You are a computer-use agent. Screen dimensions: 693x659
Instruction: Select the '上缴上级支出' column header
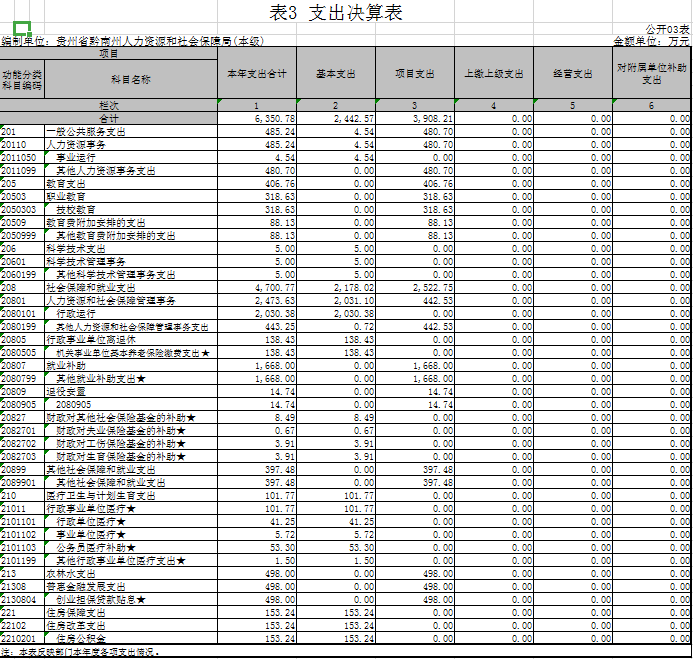pos(494,73)
